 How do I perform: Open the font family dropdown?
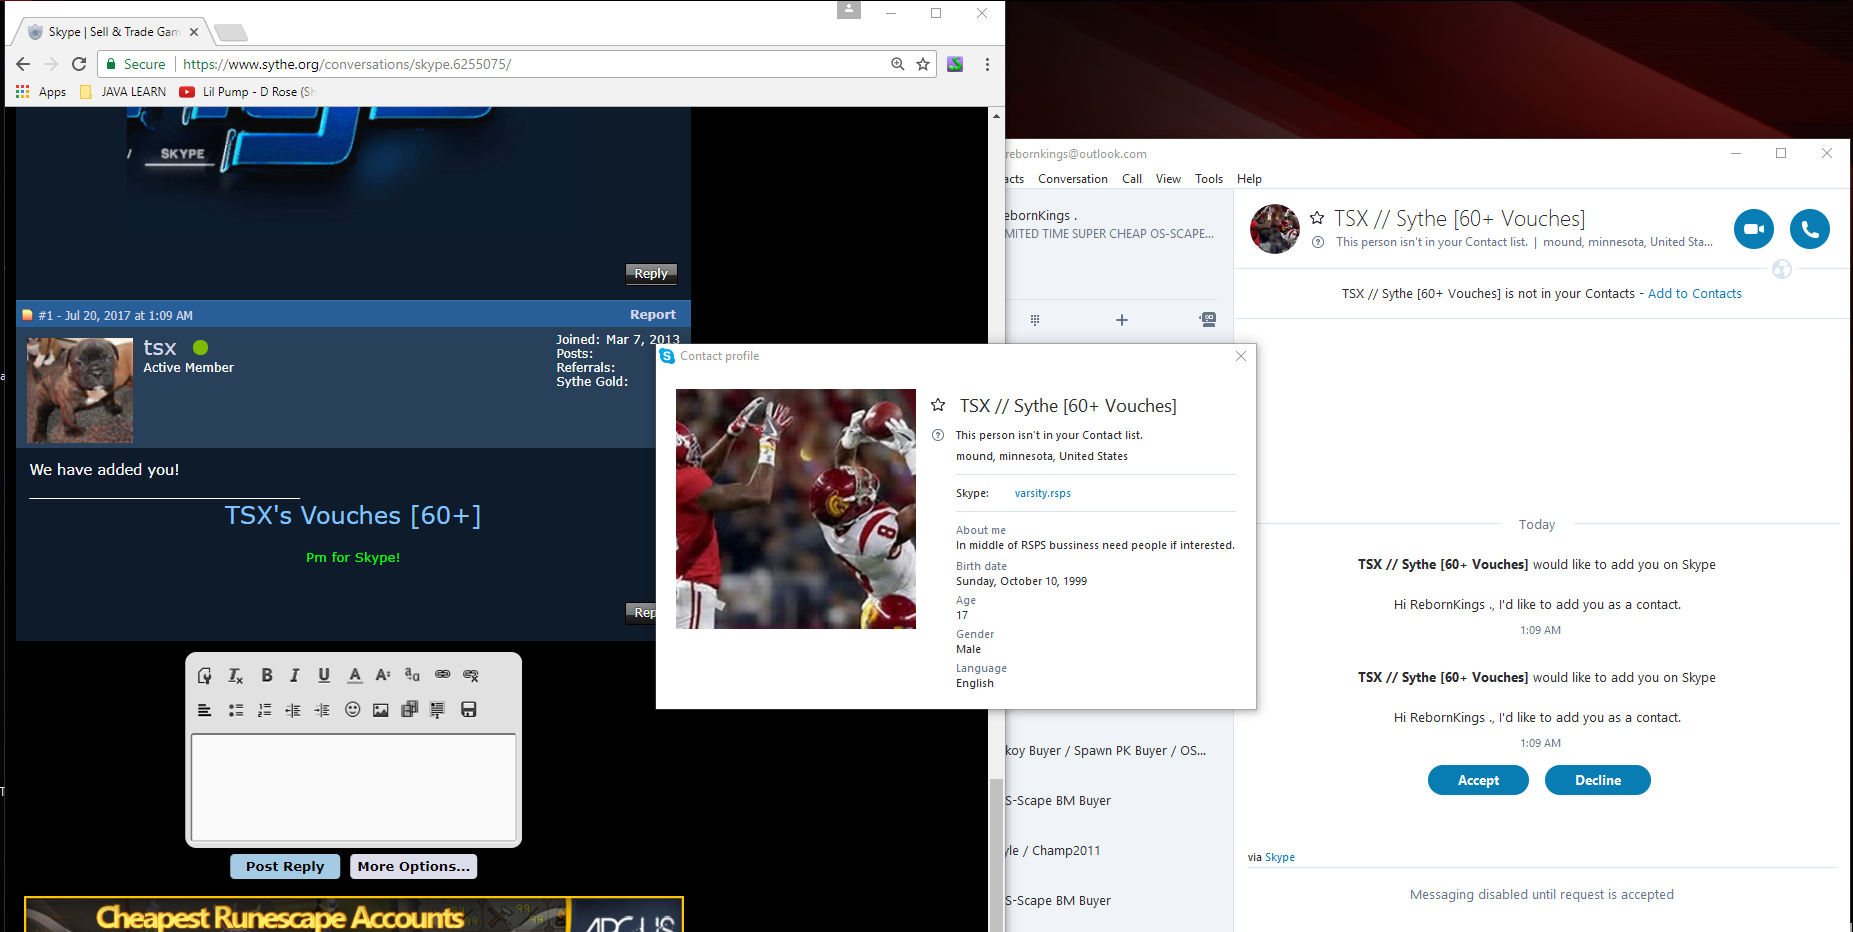[x=412, y=676]
